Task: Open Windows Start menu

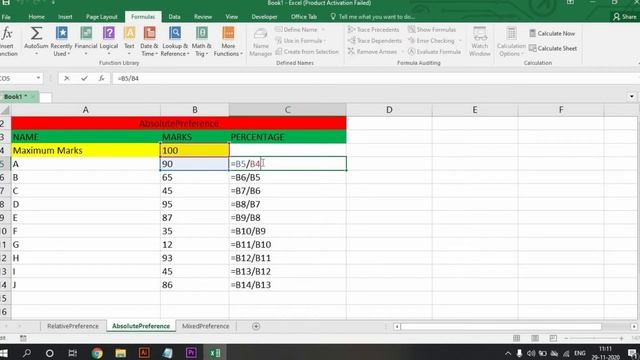Action: 4,353
